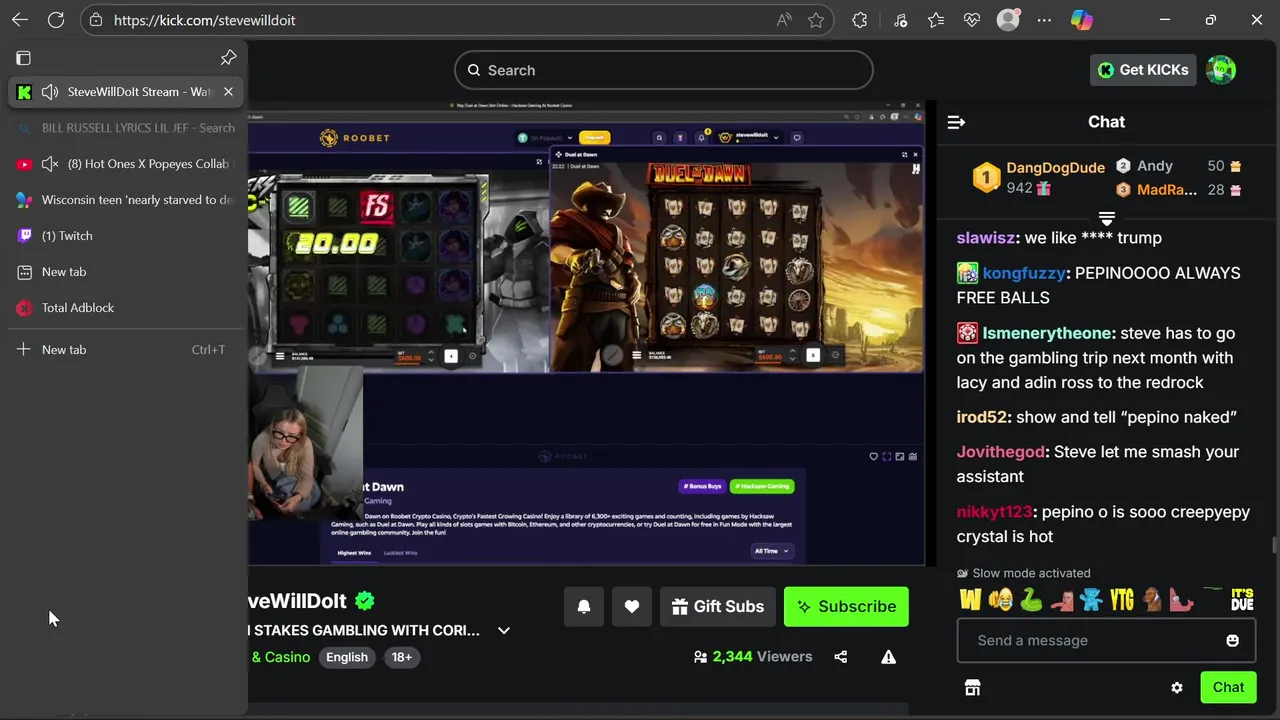Switch to the Total Adblock tab
Viewport: 1280px width, 720px height.
pos(124,308)
